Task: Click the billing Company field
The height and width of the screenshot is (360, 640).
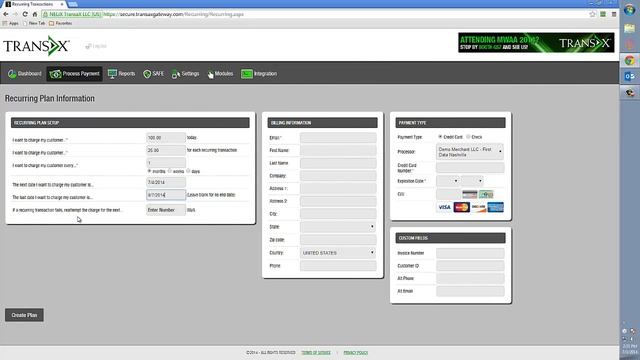Action: tap(338, 176)
